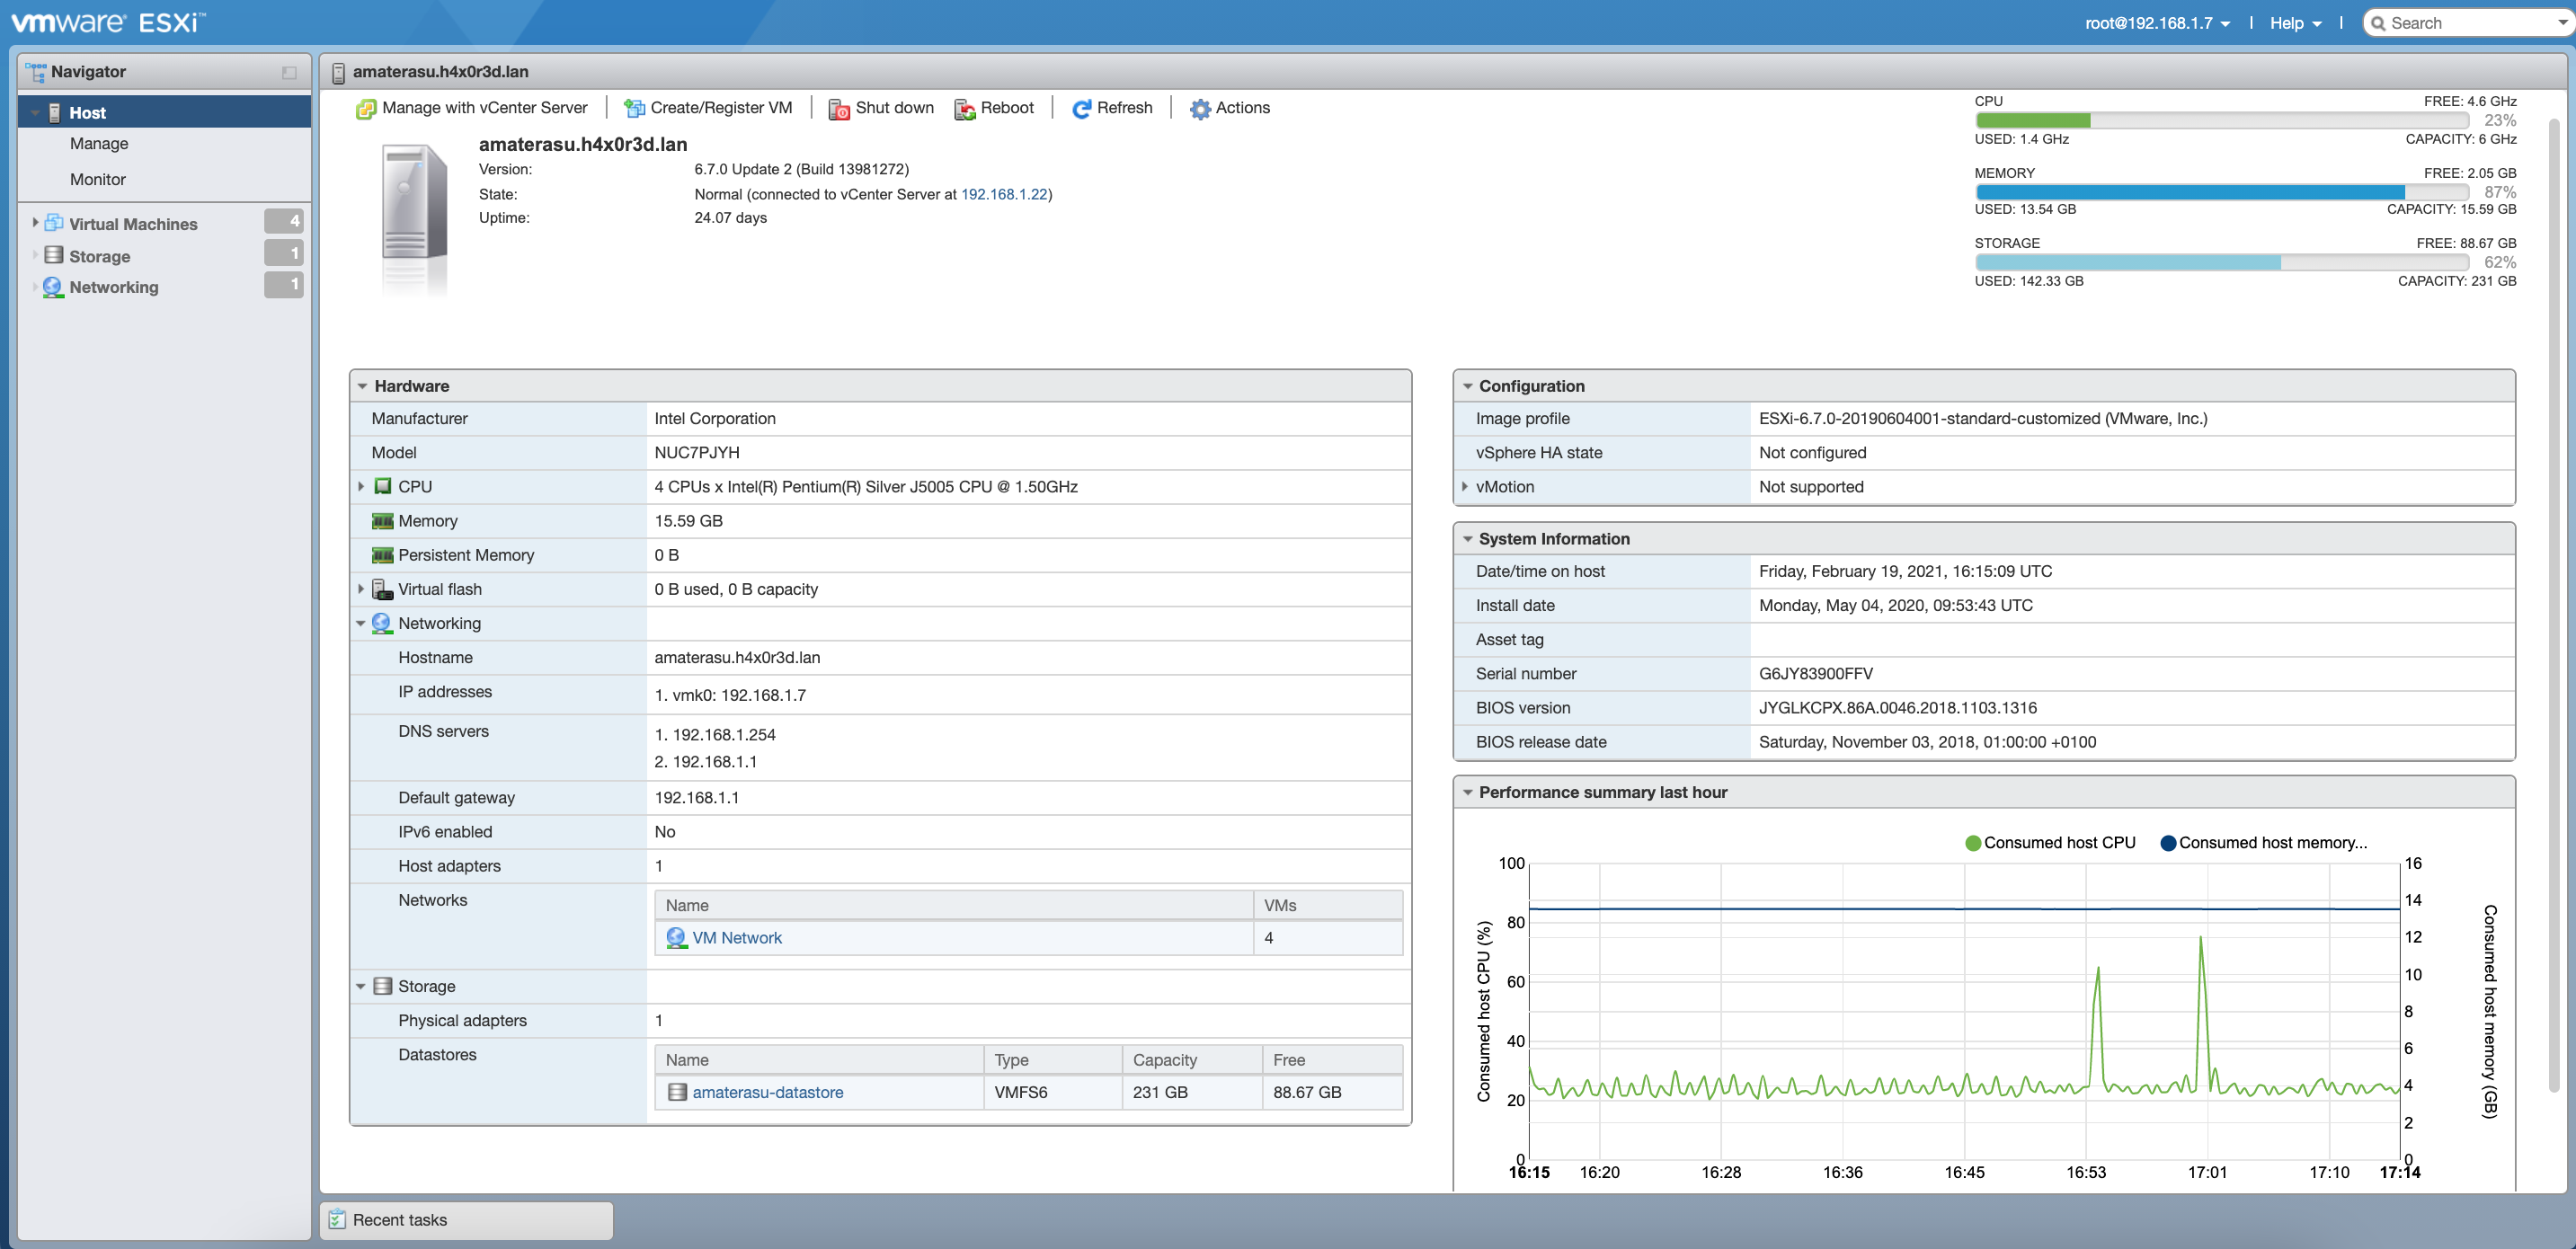Click the host icon beside the amaterasu.h4x0r3d.lan title
Viewport: 2576px width, 1249px height.
[x=338, y=72]
